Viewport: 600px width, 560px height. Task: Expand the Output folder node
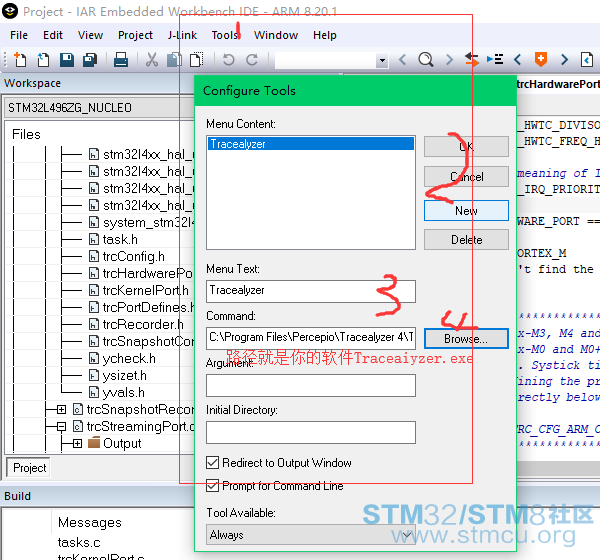(77, 443)
